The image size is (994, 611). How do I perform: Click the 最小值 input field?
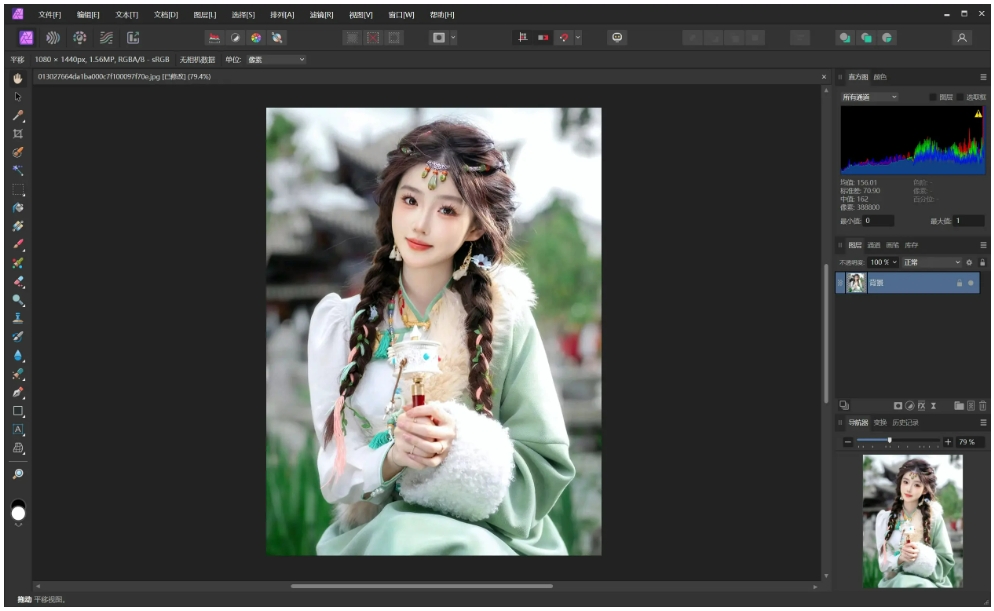(878, 221)
